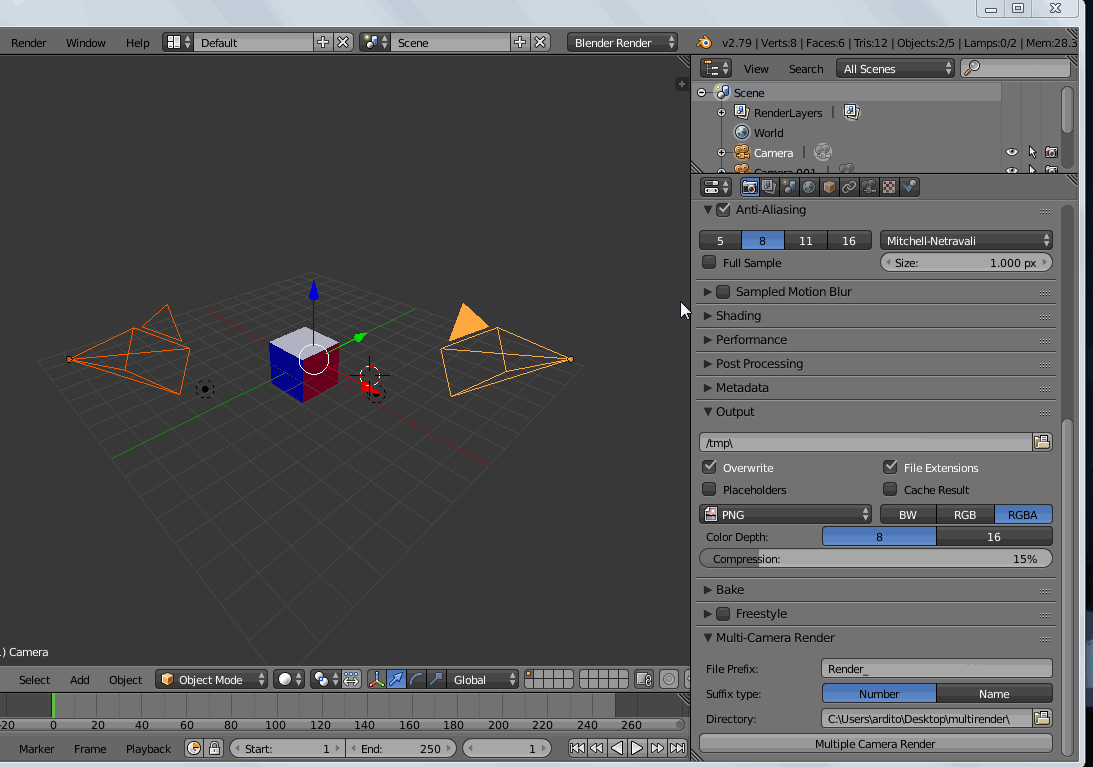This screenshot has height=767, width=1093.
Task: Toggle the Overwrite output option off
Action: coord(710,467)
